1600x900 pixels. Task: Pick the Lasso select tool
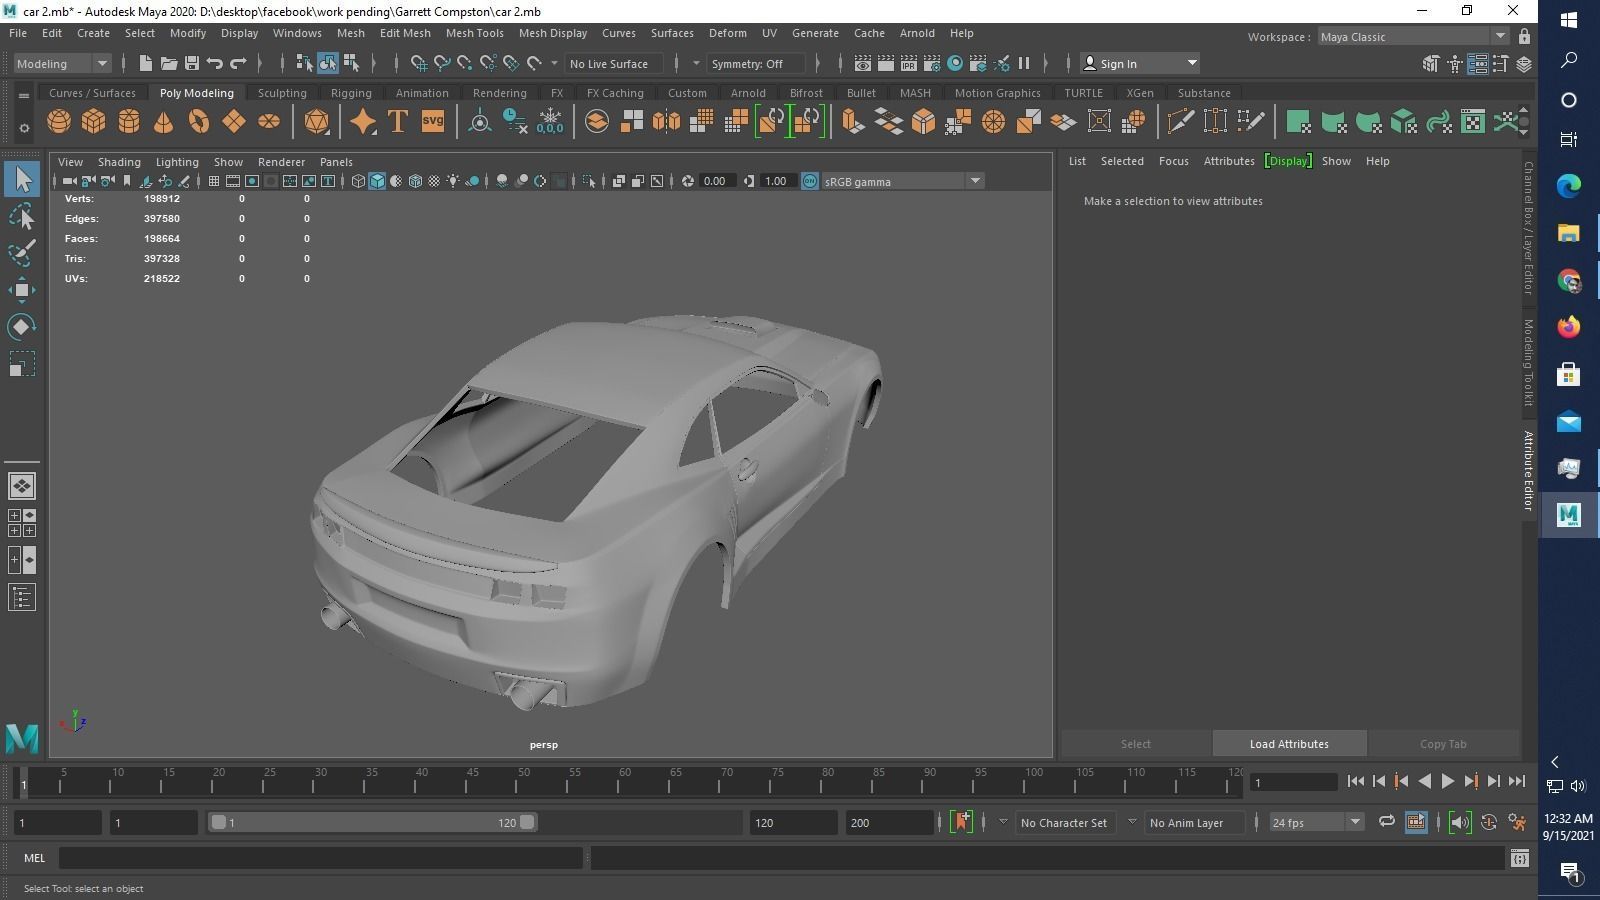click(x=21, y=216)
